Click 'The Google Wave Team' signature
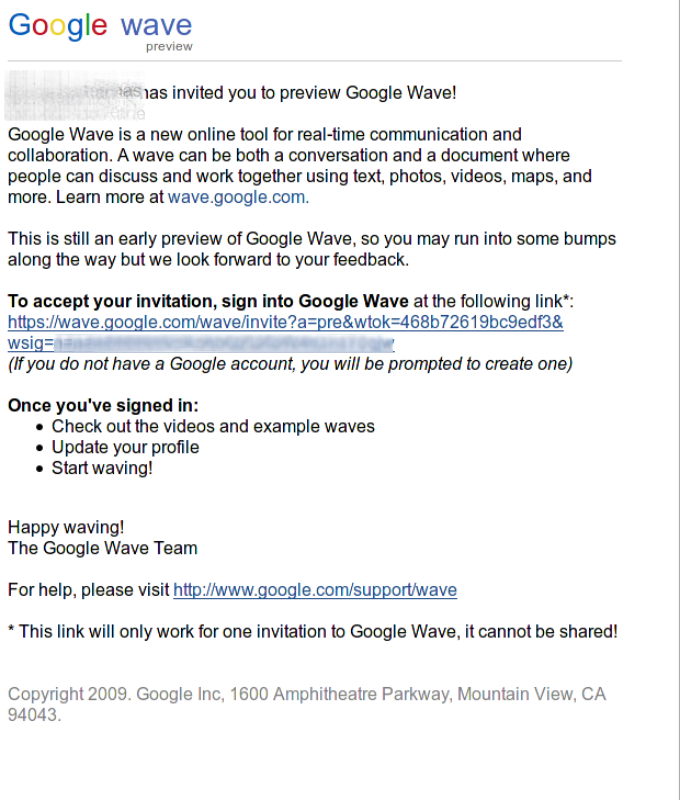Image resolution: width=680 pixels, height=800 pixels. click(x=103, y=548)
